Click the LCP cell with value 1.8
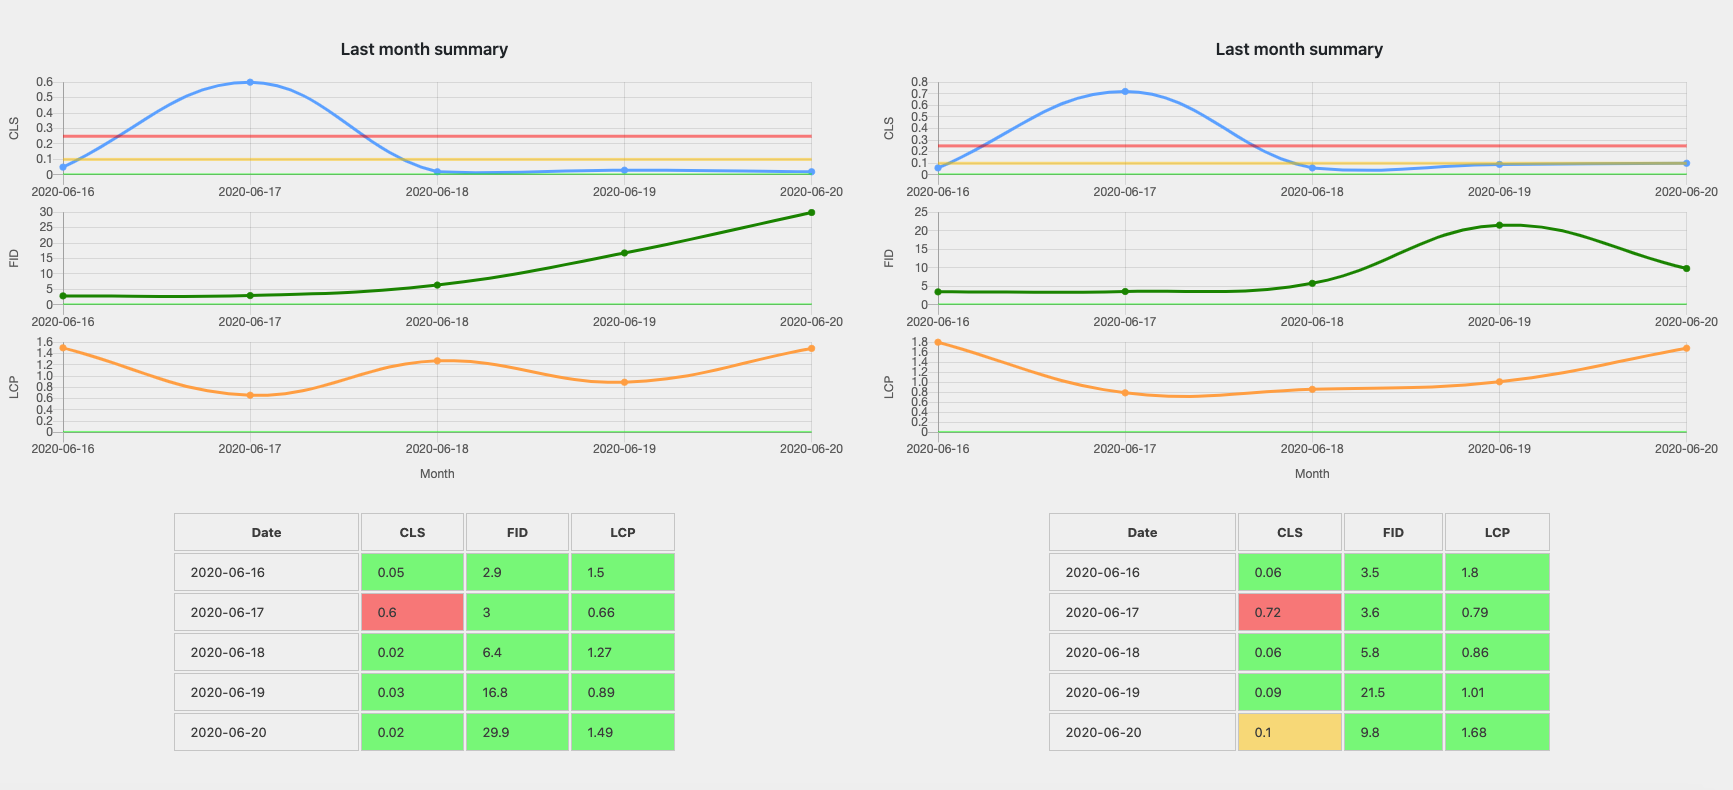Screen dimensions: 1733x790 pyautogui.click(x=1497, y=572)
